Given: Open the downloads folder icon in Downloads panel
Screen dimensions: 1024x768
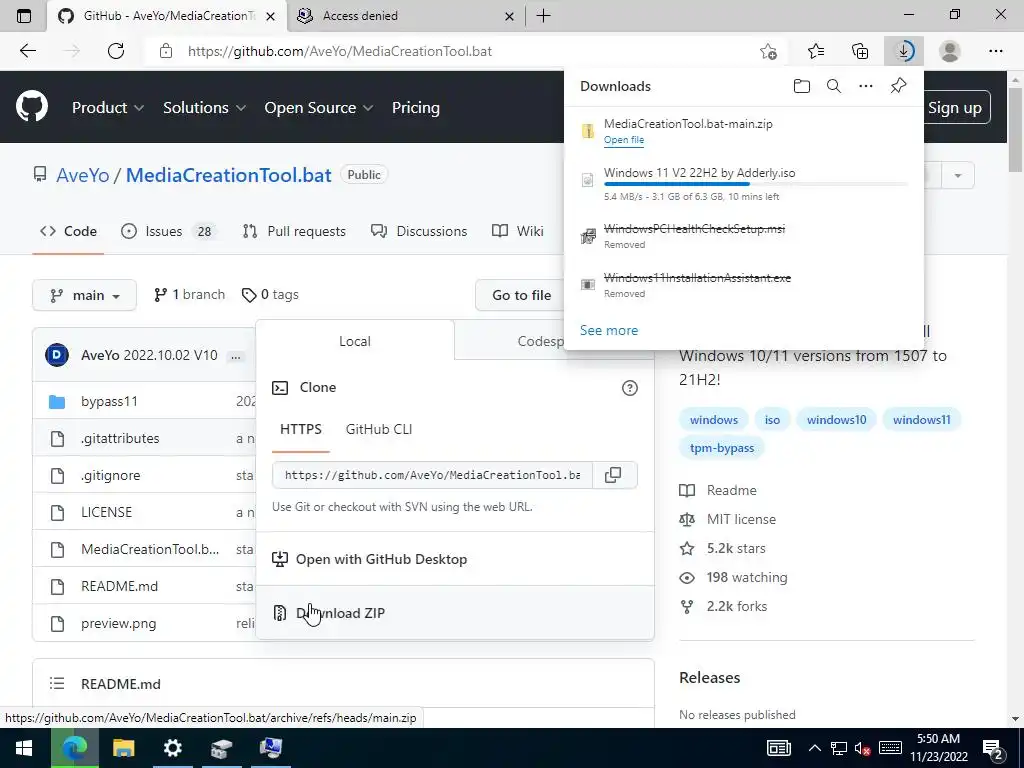Looking at the screenshot, I should (x=801, y=86).
